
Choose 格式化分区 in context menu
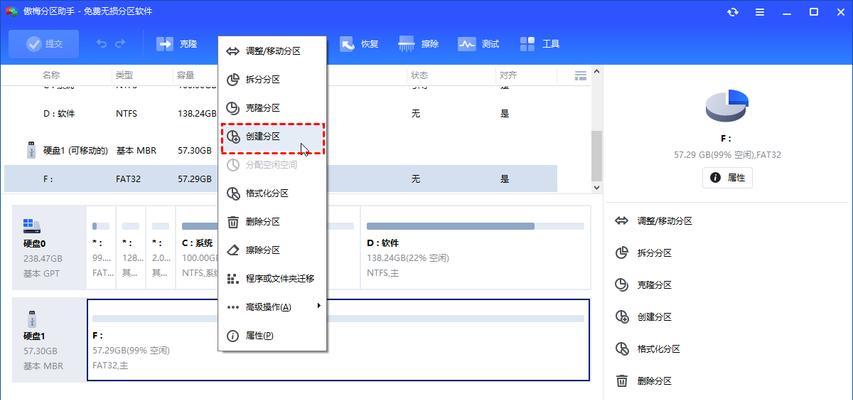[x=272, y=193]
